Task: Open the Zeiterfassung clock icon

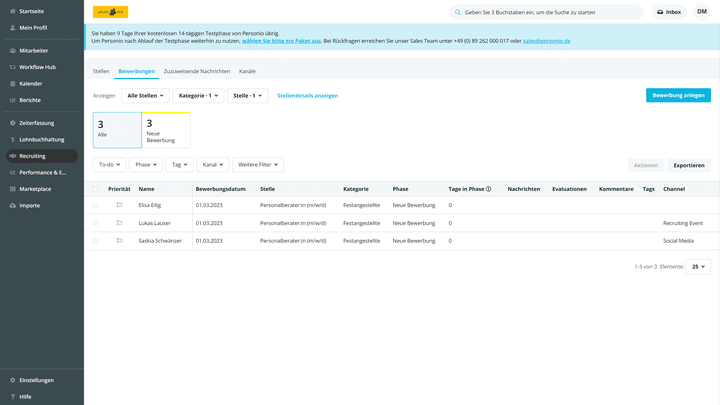Action: coord(12,123)
